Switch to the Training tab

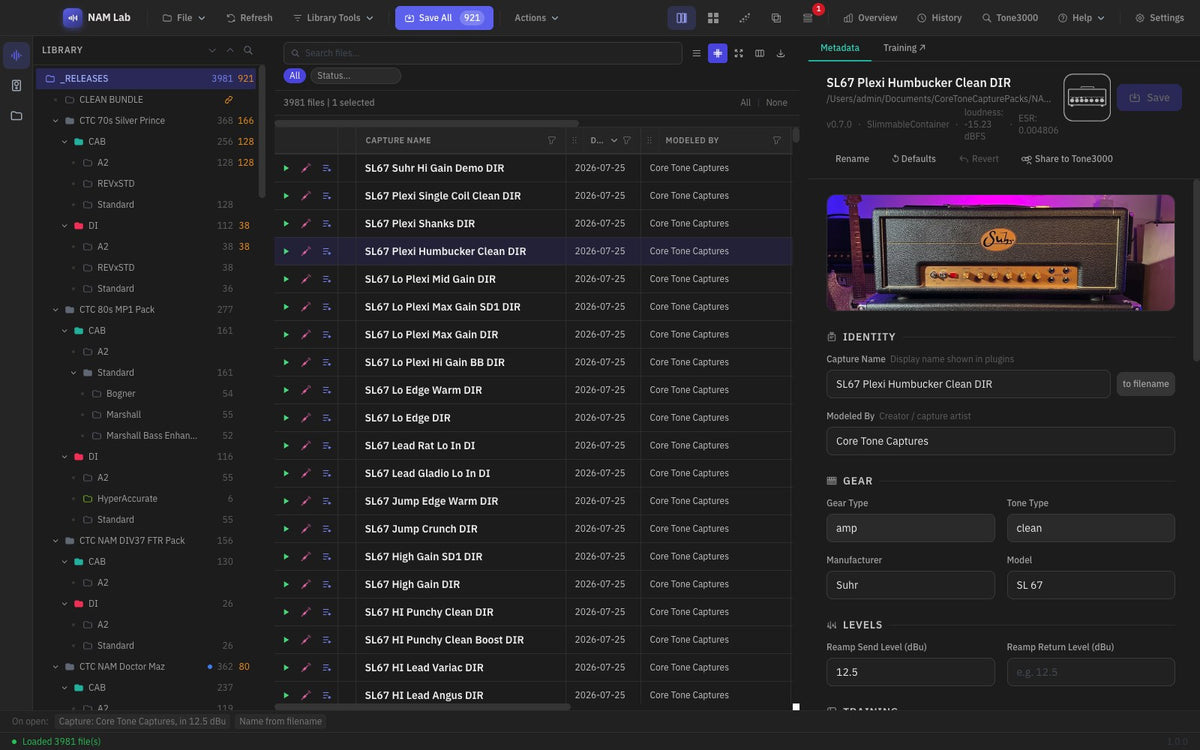pyautogui.click(x=904, y=48)
